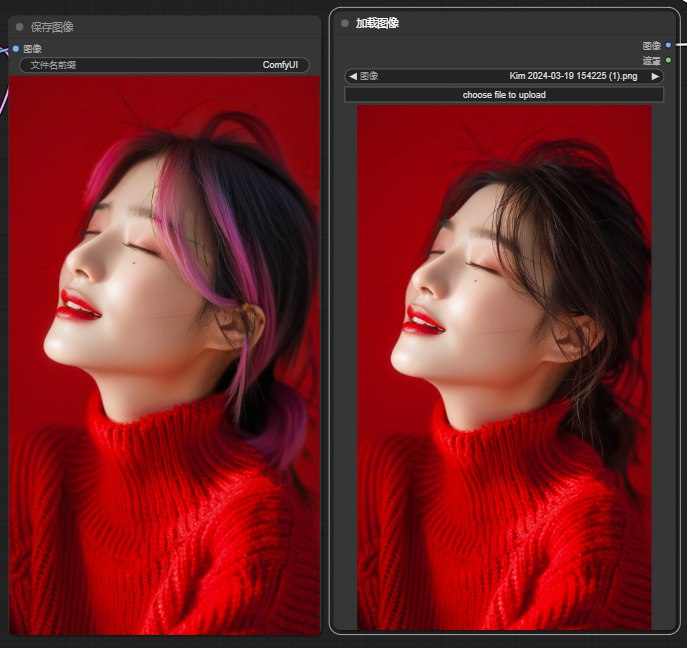
Task: Click the 遮罩 output label
Action: [x=652, y=60]
